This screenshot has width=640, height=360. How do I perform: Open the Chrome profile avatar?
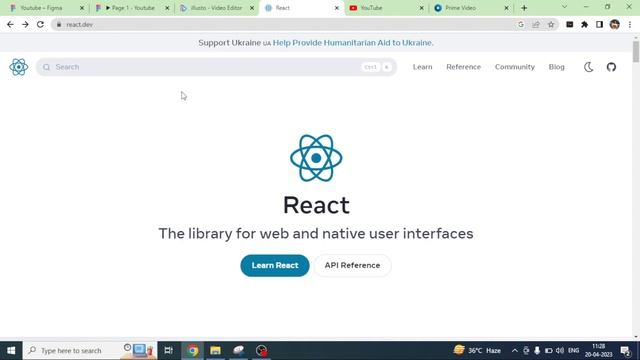pos(615,24)
